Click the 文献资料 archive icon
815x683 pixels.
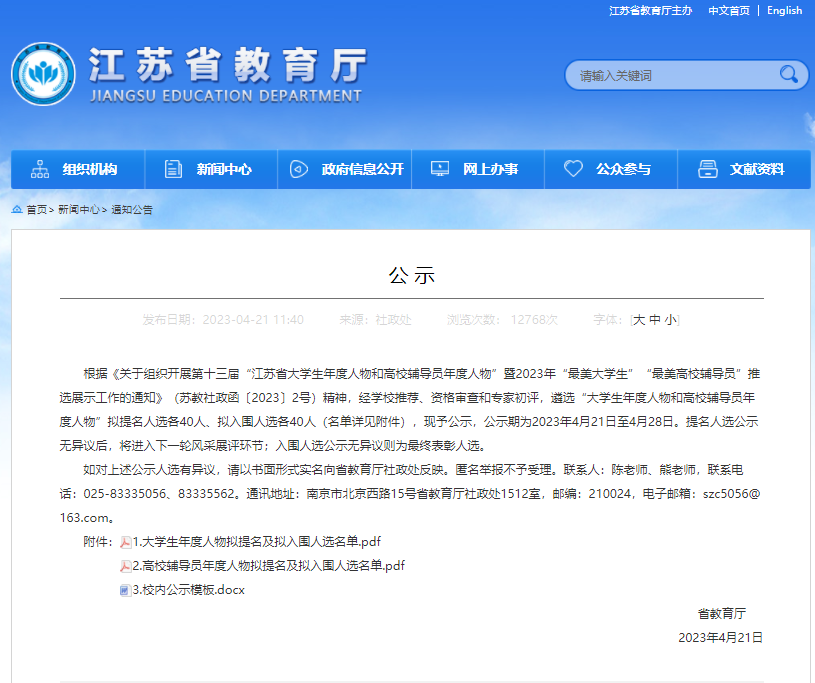pyautogui.click(x=707, y=169)
